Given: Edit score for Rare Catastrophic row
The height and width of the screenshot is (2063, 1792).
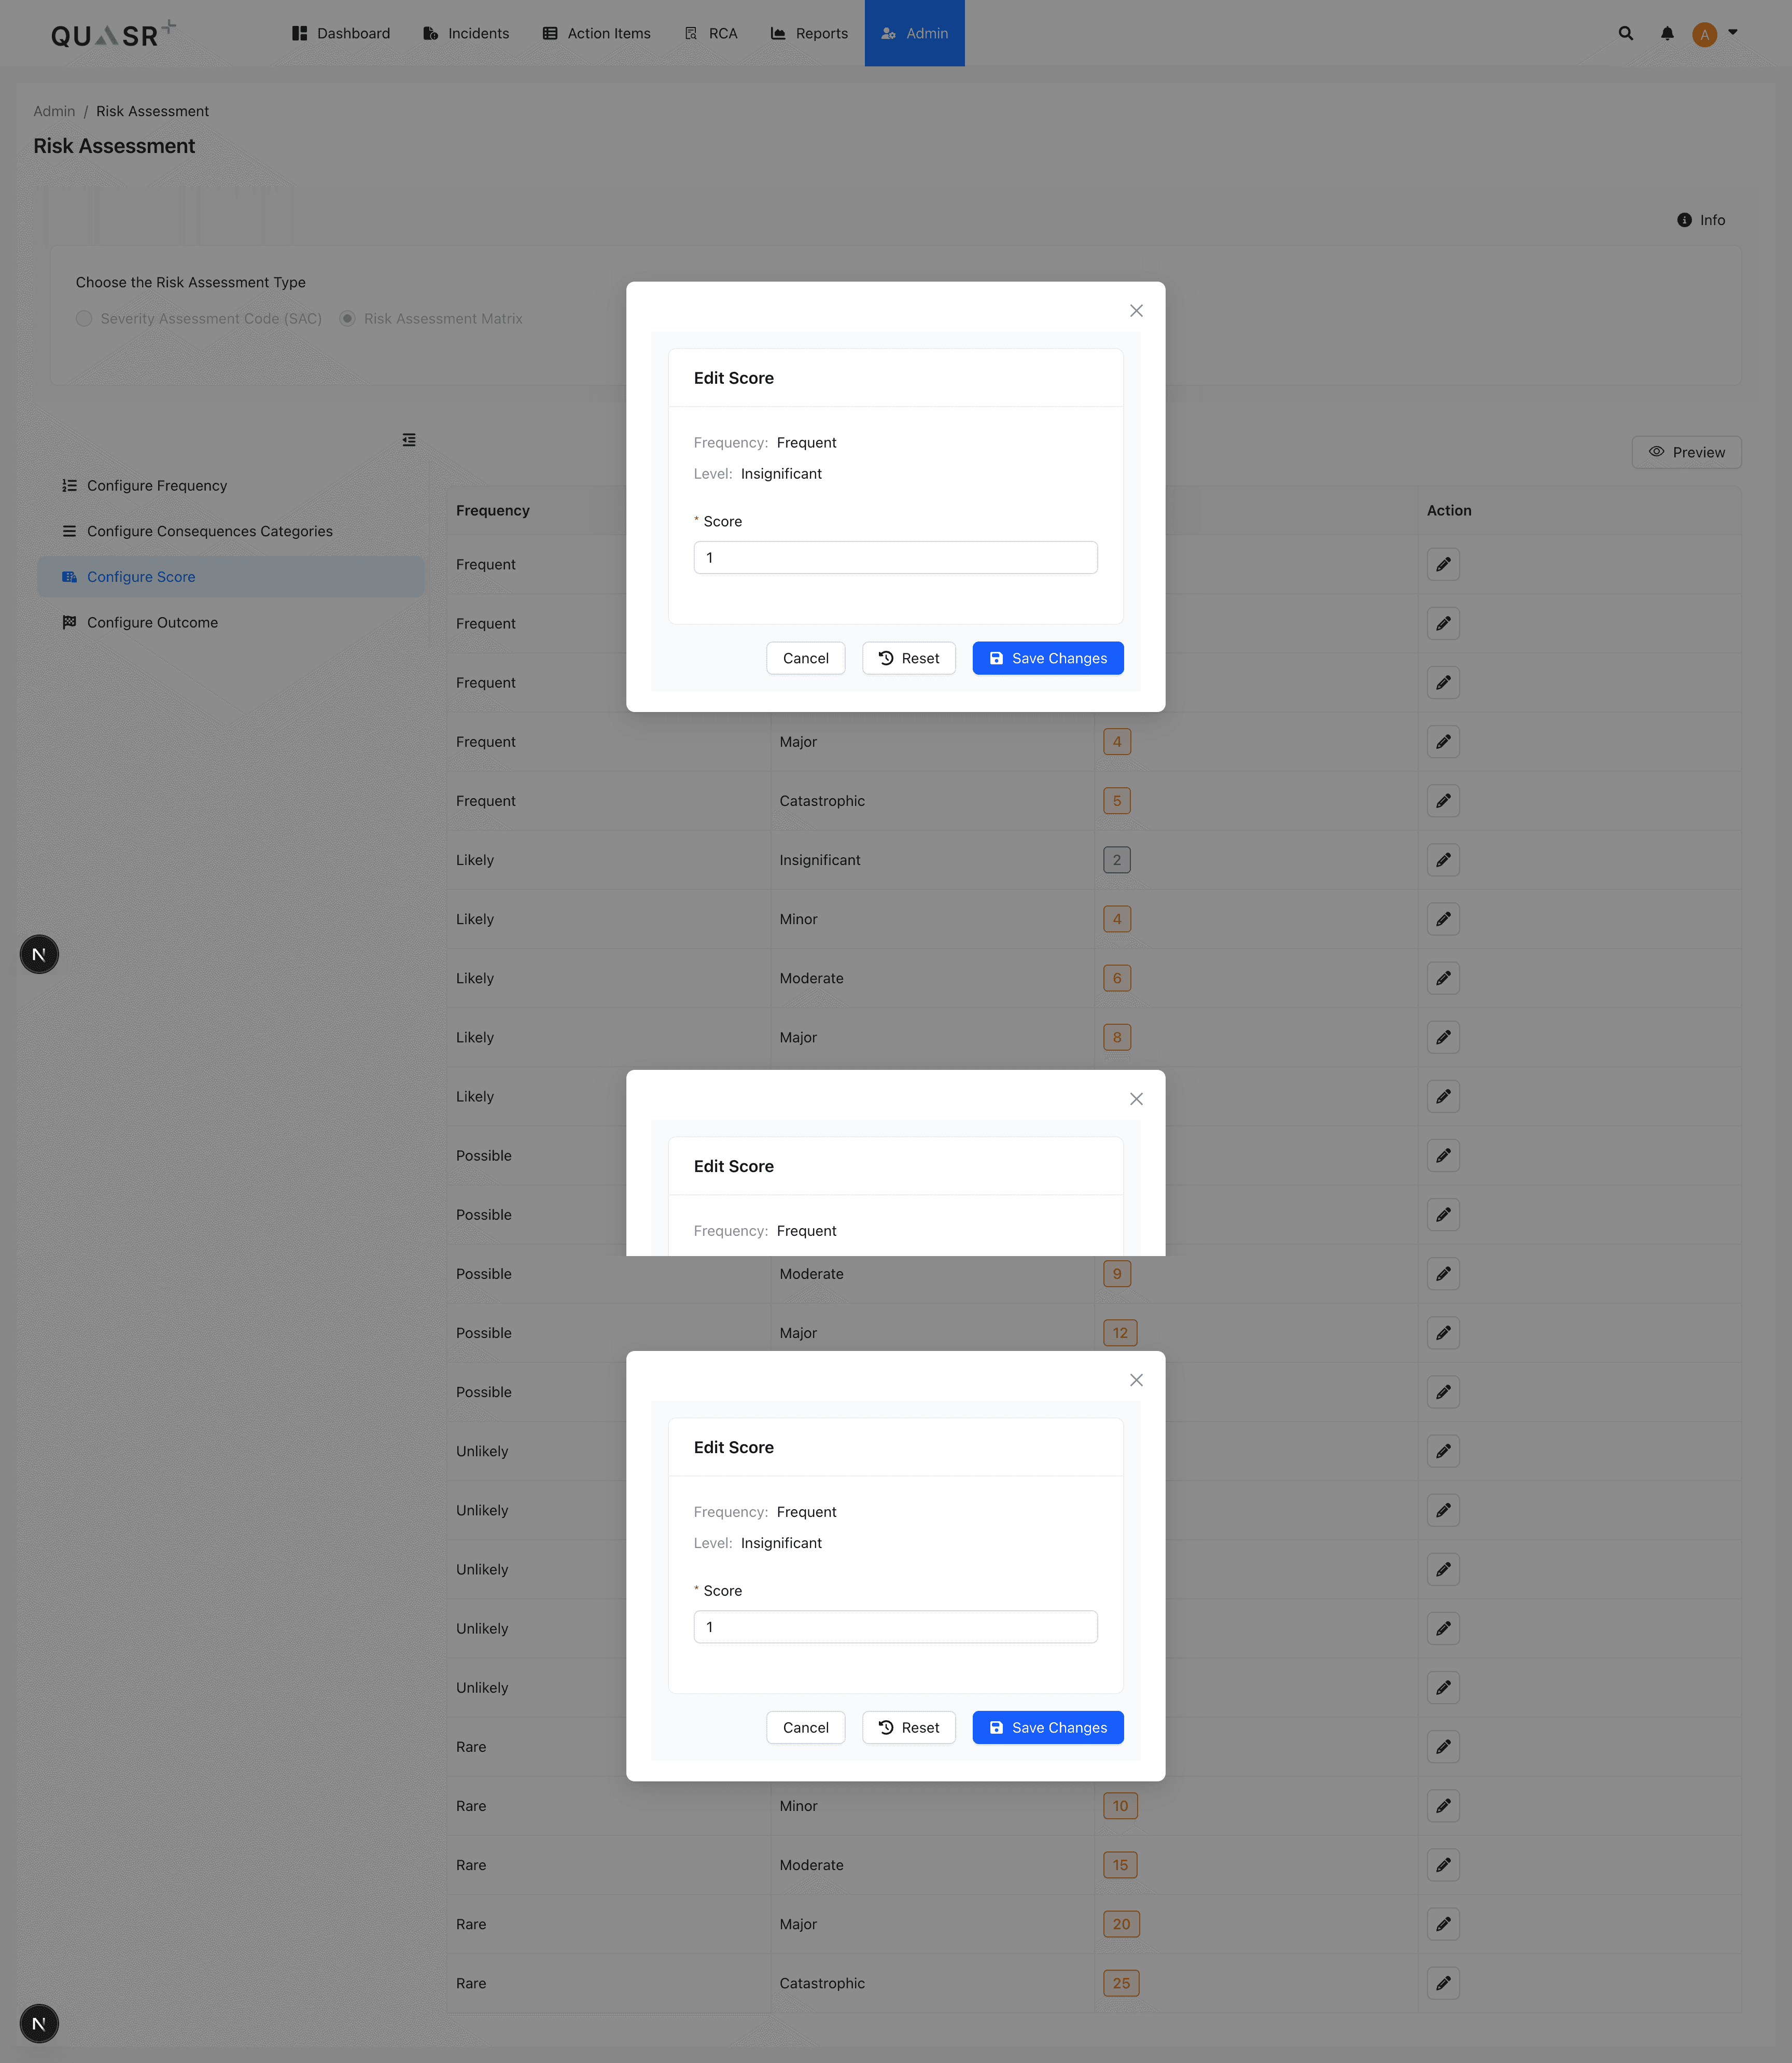Looking at the screenshot, I should click(x=1442, y=1983).
